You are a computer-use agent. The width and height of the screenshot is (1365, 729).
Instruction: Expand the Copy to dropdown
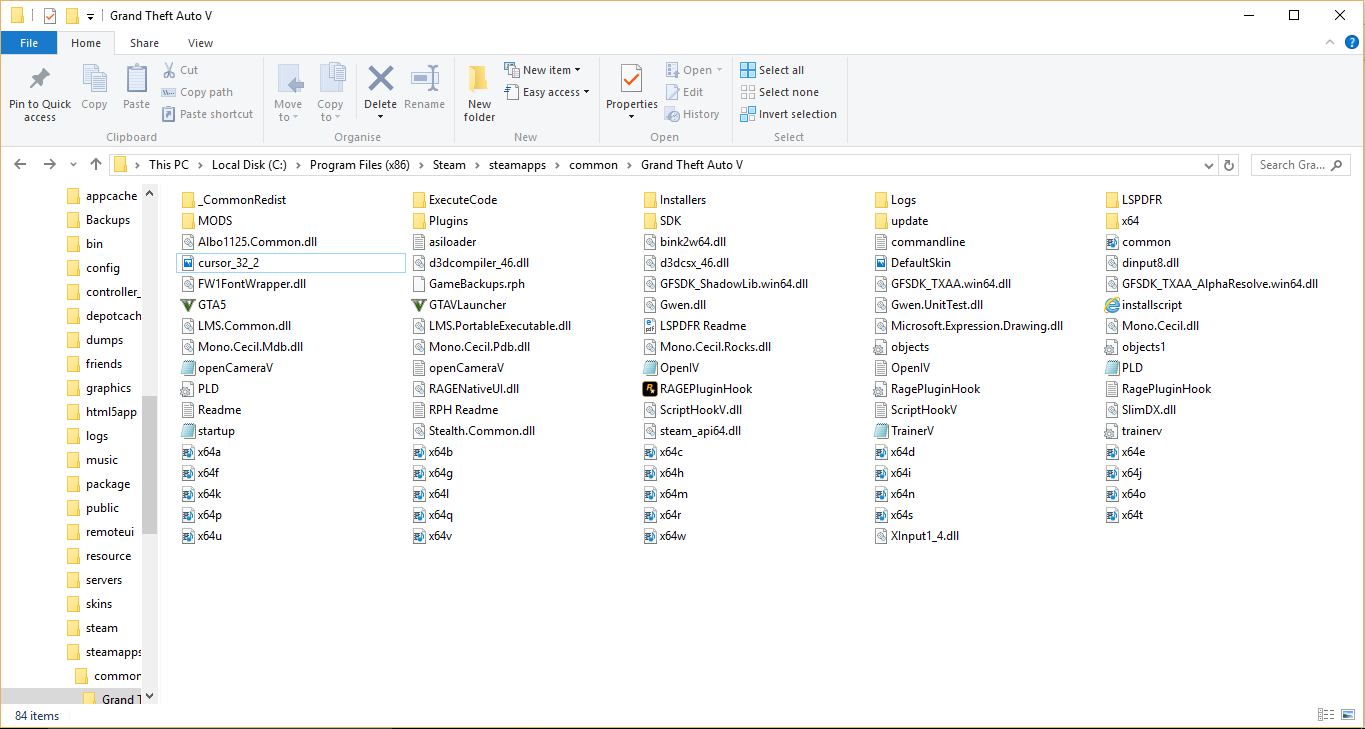pos(331,117)
